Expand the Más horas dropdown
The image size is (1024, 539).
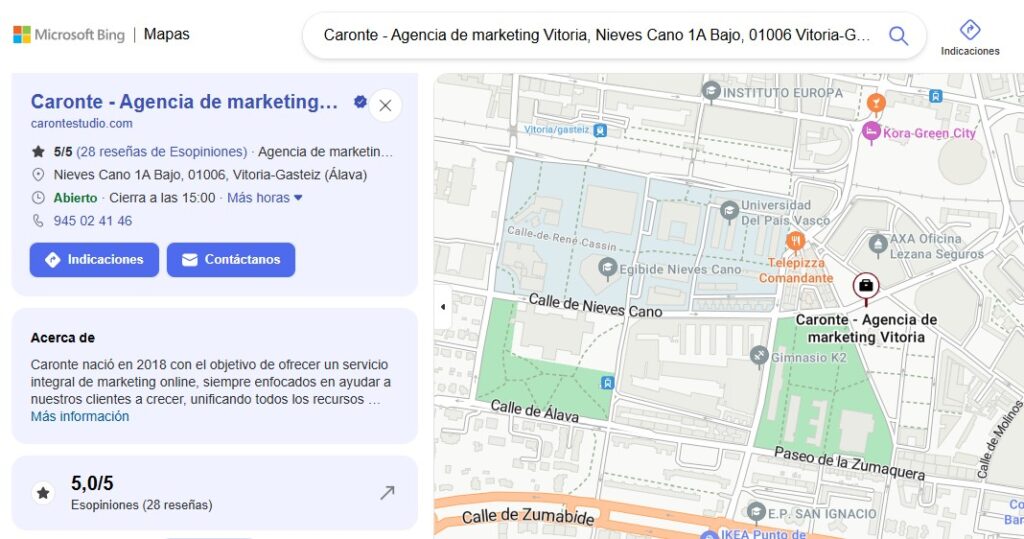(264, 197)
